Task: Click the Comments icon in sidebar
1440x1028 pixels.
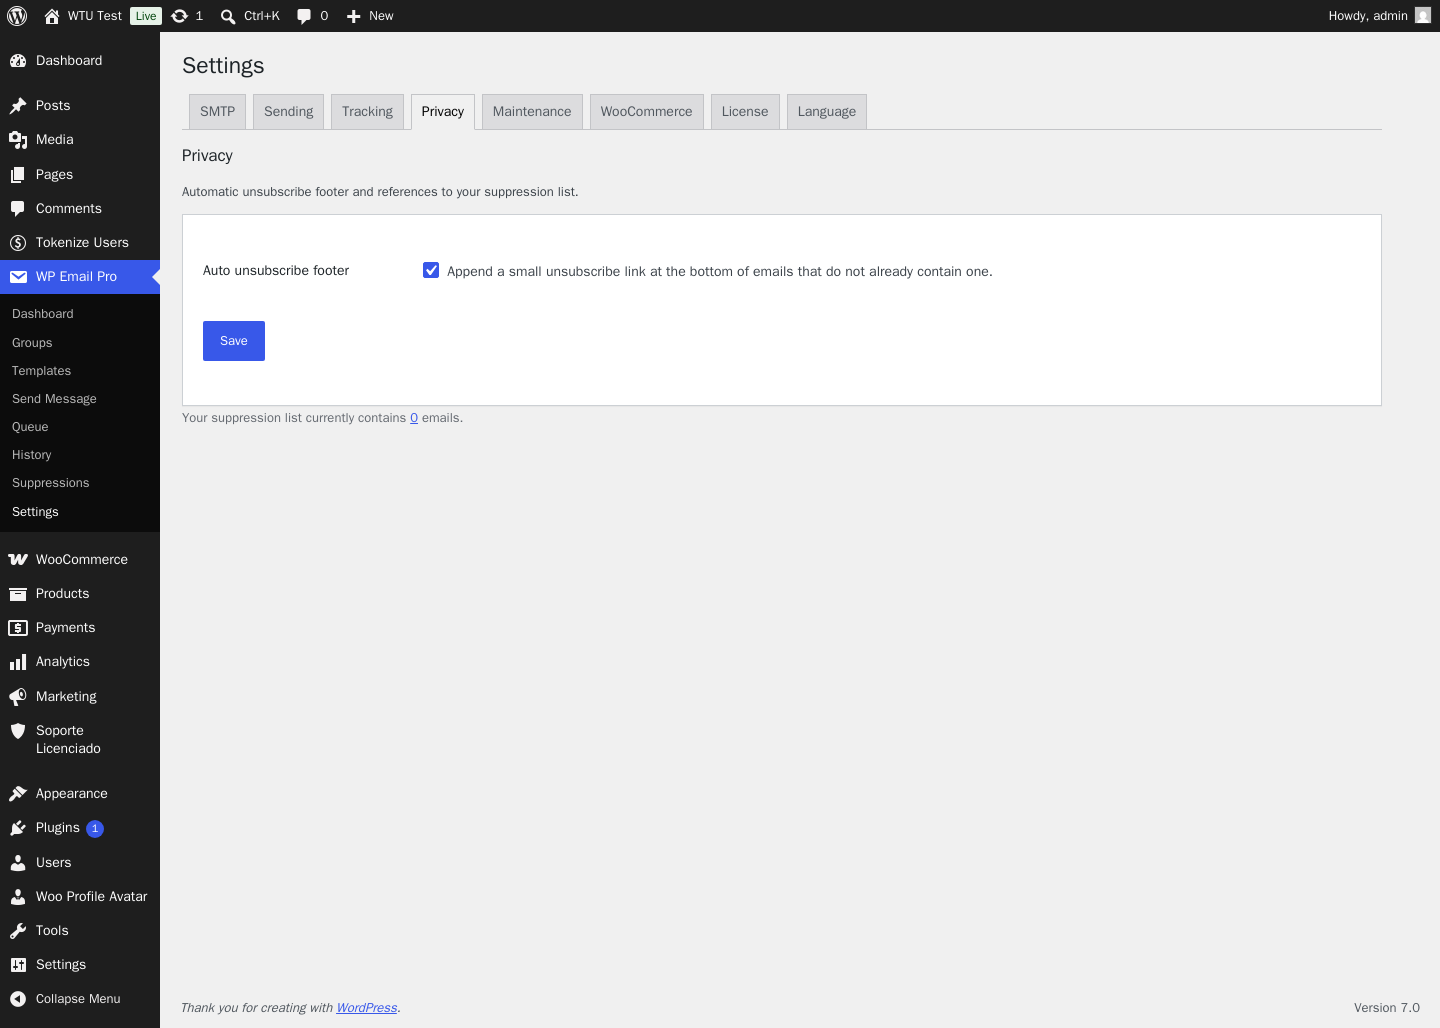Action: (x=18, y=209)
